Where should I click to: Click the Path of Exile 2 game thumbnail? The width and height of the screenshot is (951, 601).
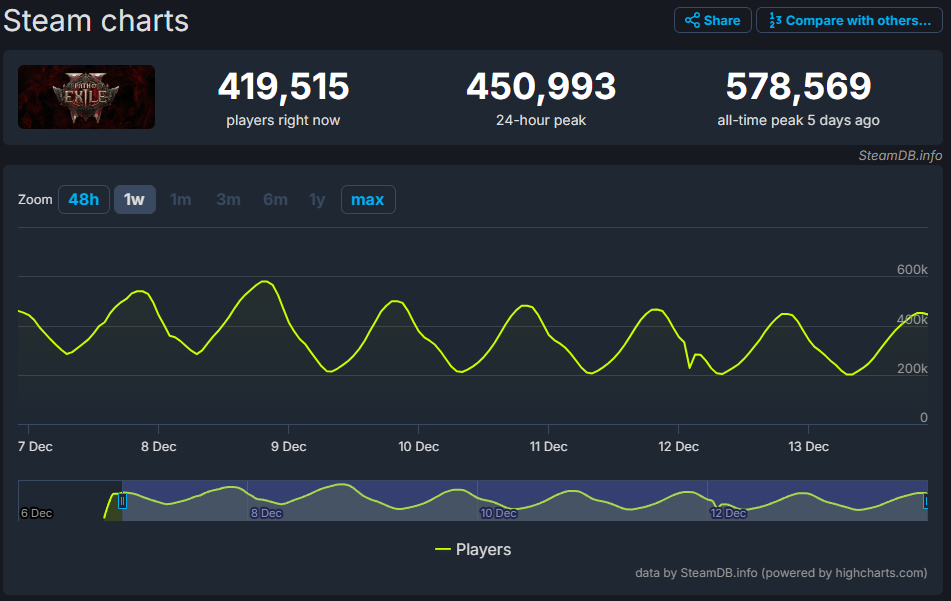tap(86, 97)
